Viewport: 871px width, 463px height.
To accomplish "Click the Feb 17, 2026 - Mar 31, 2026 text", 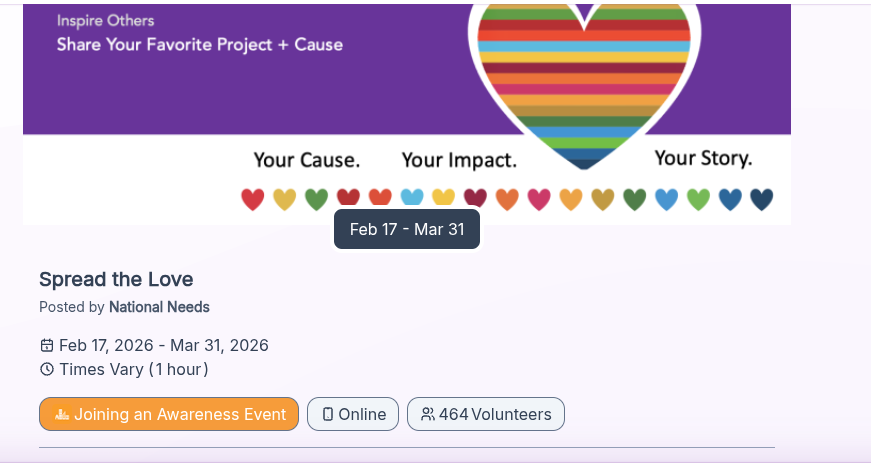I will pos(164,346).
